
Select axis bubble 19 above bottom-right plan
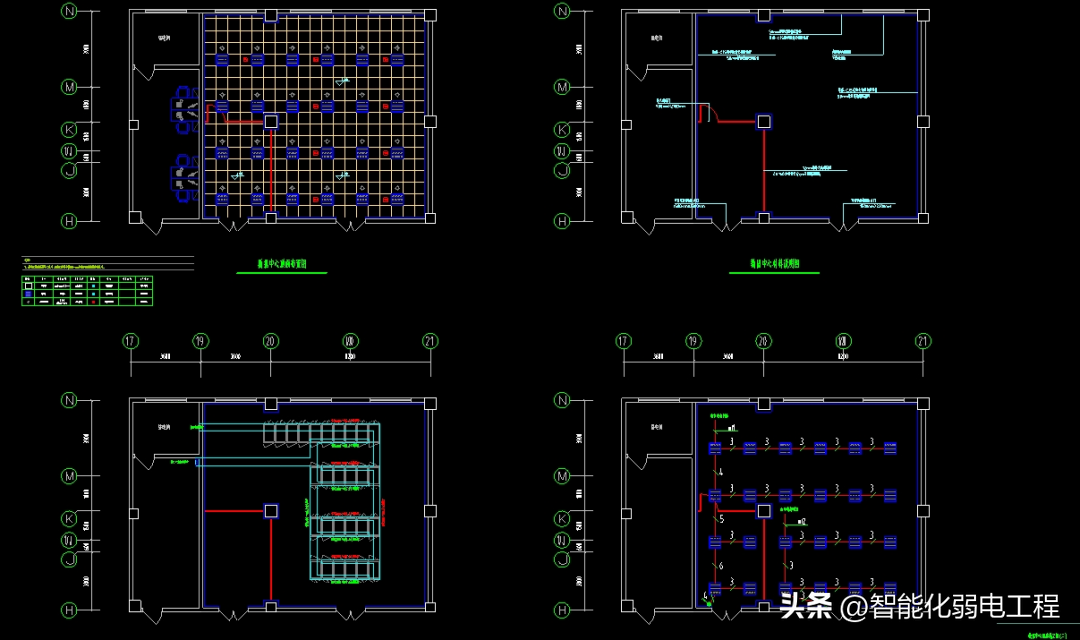[693, 341]
